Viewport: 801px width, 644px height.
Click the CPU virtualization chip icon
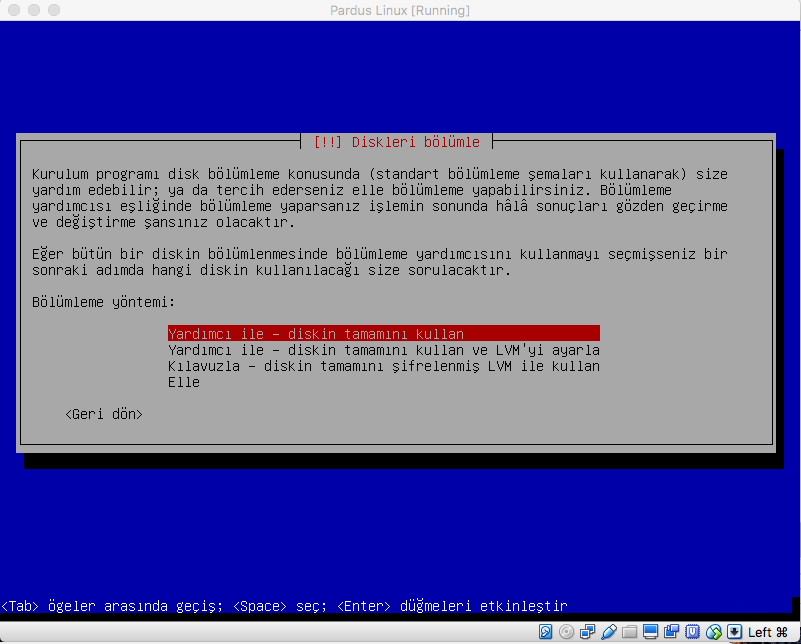click(693, 632)
